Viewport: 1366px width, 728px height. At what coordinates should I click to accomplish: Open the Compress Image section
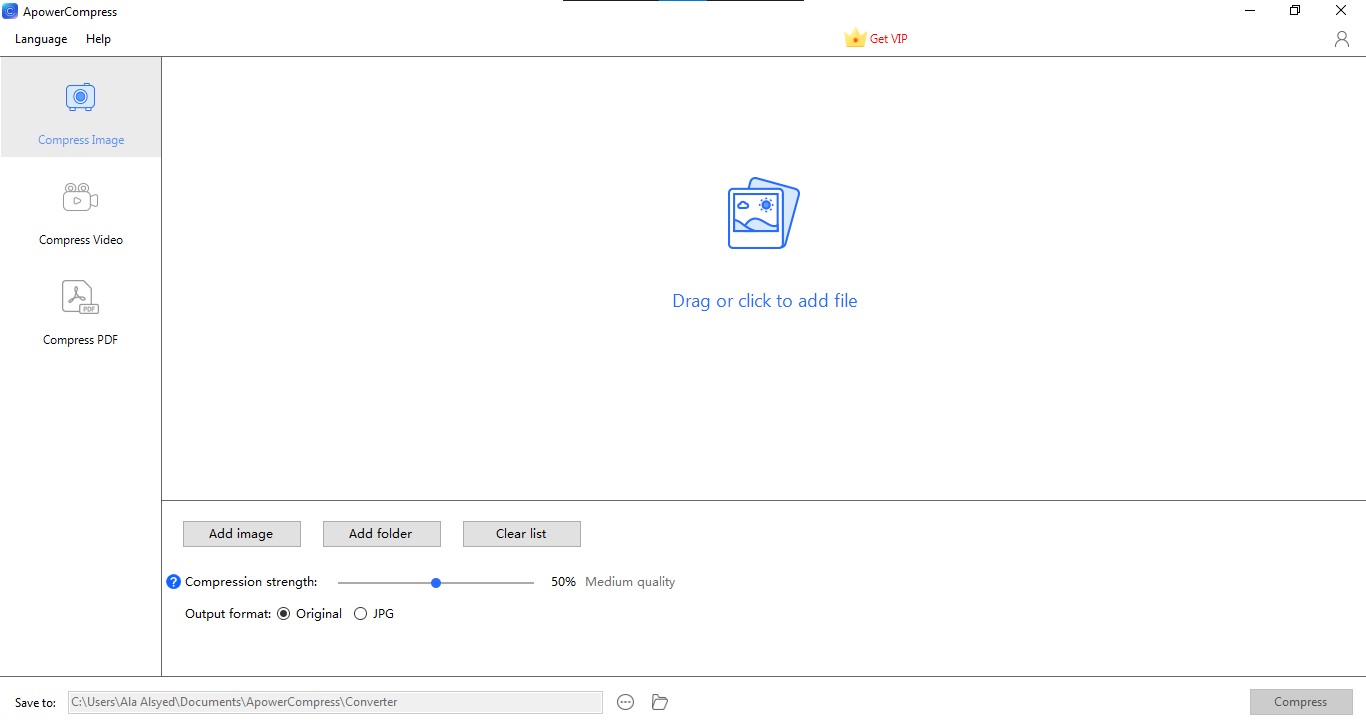click(x=81, y=107)
